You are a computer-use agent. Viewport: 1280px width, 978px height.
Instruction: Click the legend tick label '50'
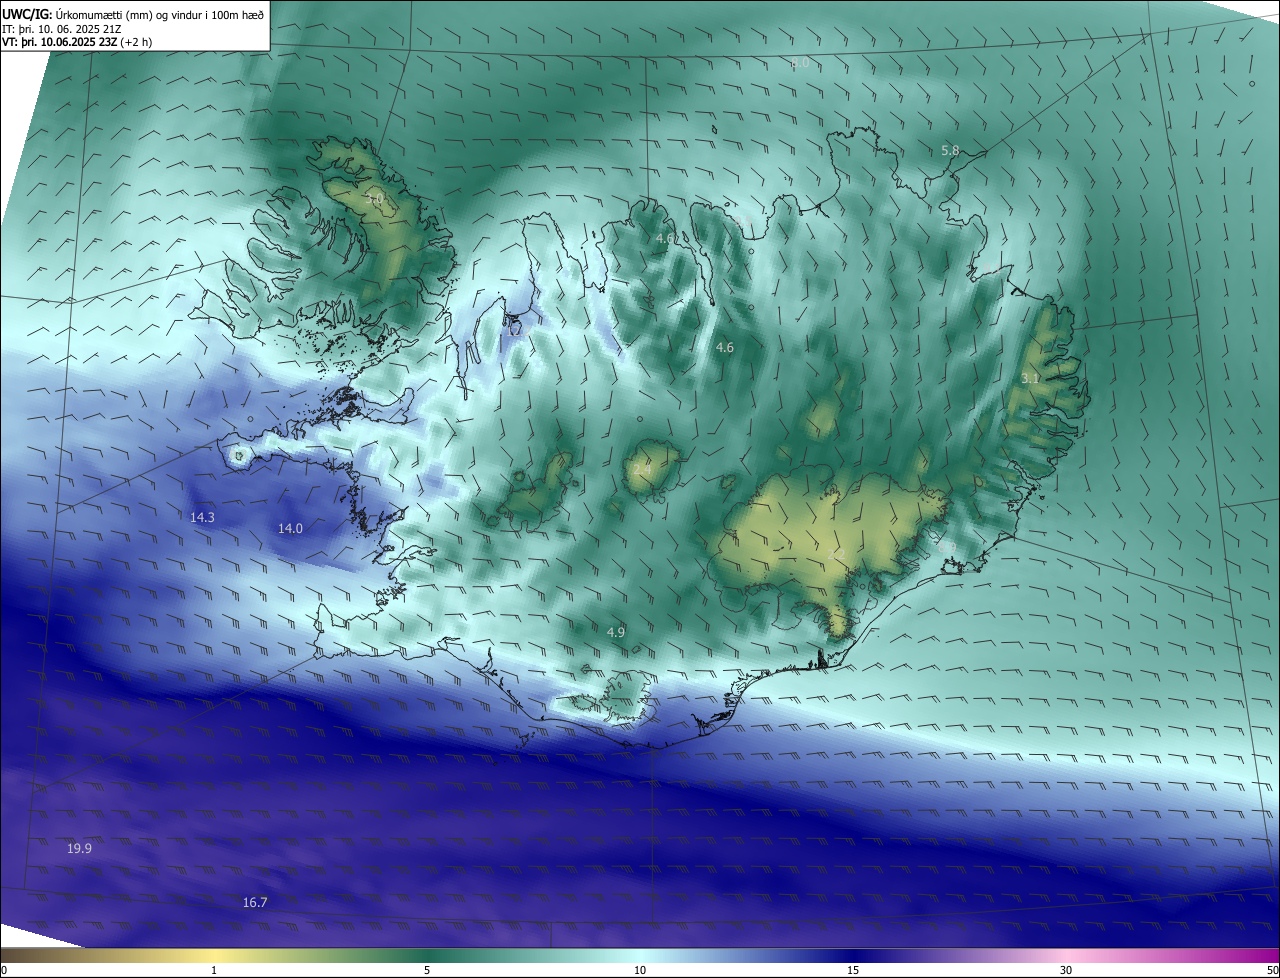pos(1273,971)
